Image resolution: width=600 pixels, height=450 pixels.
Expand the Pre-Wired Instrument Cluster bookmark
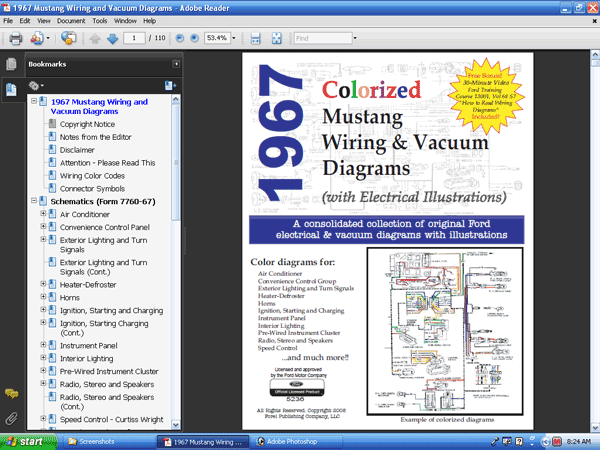pos(43,370)
